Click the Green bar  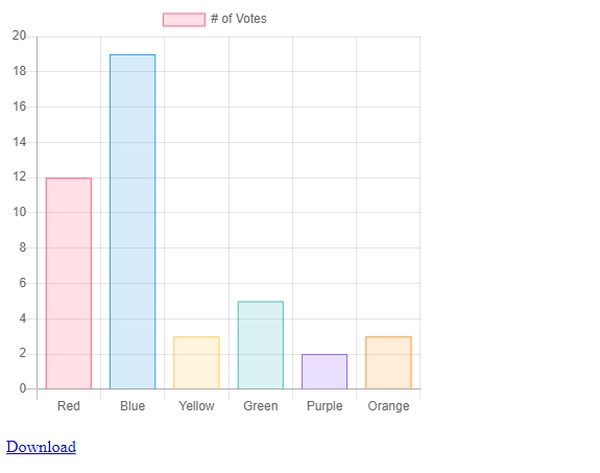(x=261, y=345)
